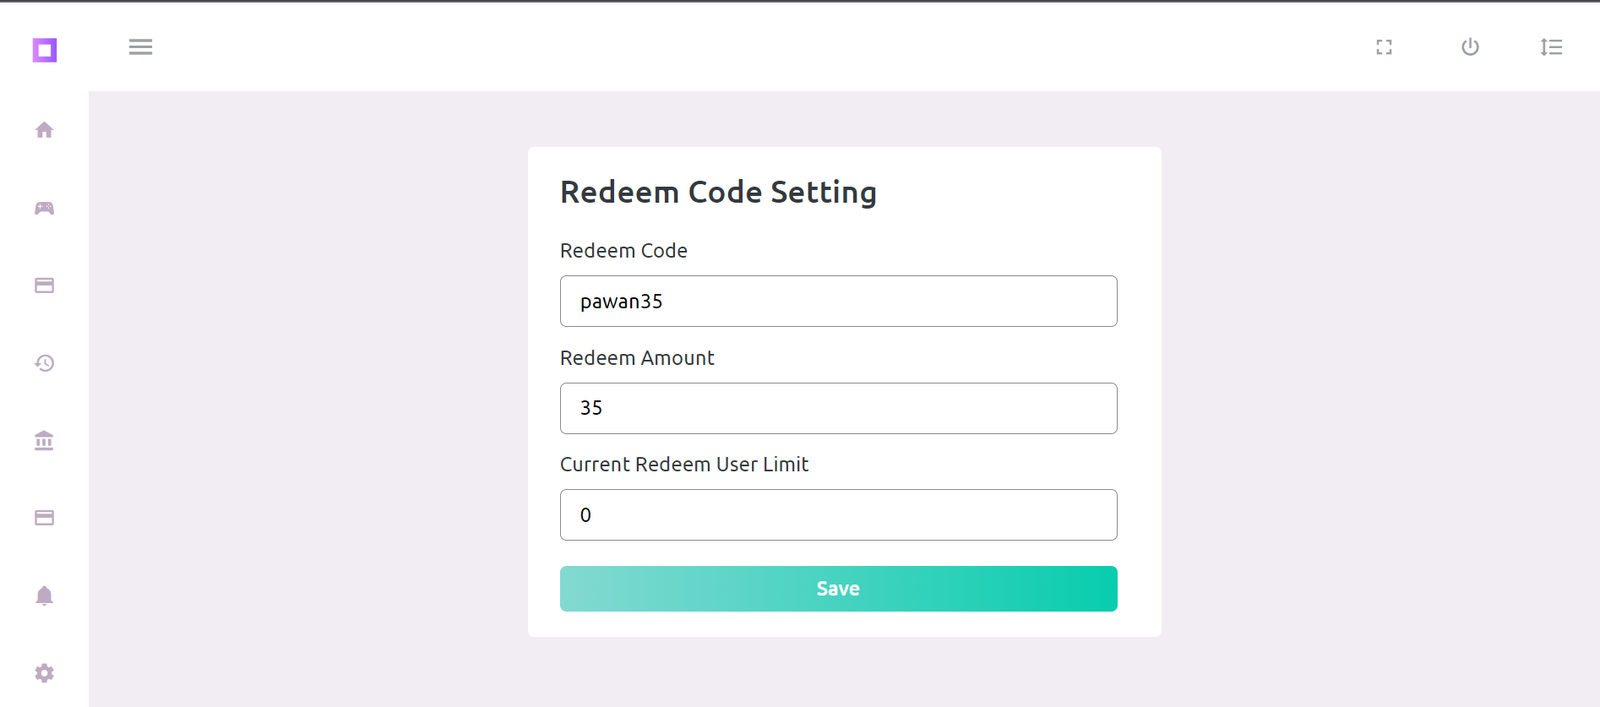Toggle fullscreen mode icon
The width and height of the screenshot is (1600, 707).
click(x=1384, y=47)
